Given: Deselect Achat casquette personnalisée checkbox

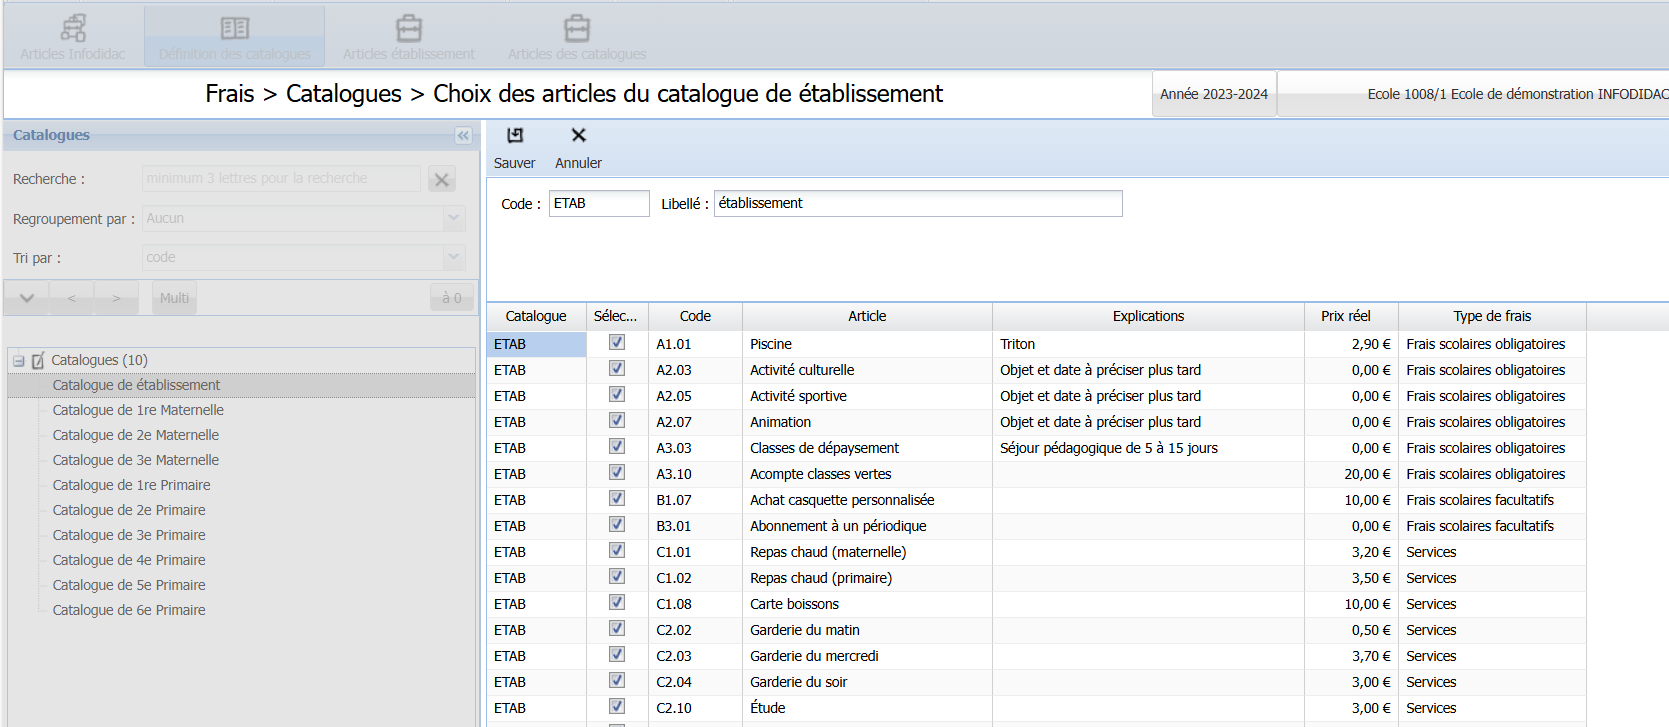Looking at the screenshot, I should coord(617,498).
